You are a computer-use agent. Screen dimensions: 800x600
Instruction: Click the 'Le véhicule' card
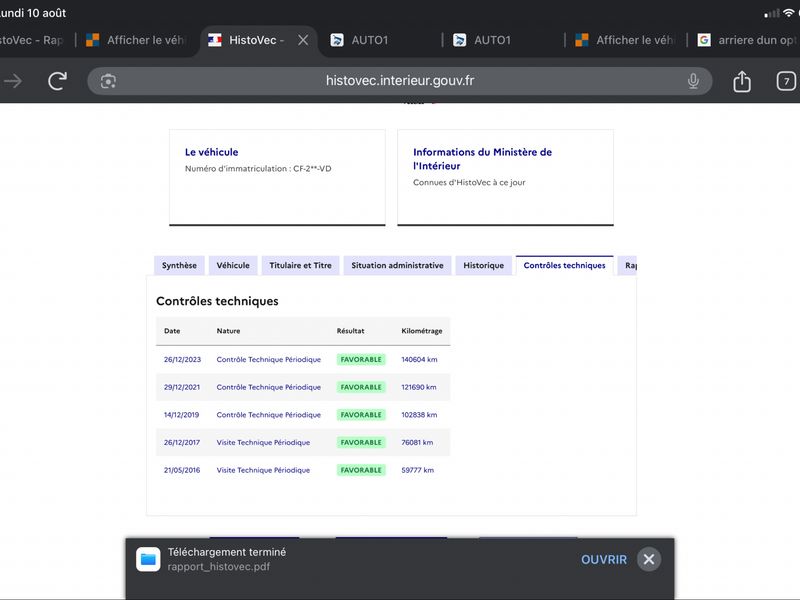(277, 177)
